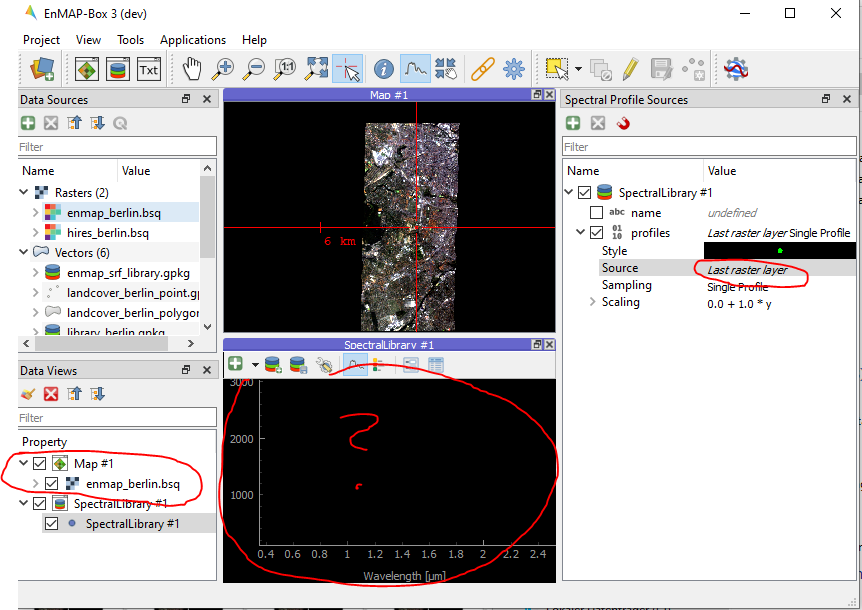This screenshot has width=862, height=610.
Task: Open the EnMAP-Box settings gear icon
Action: point(513,69)
